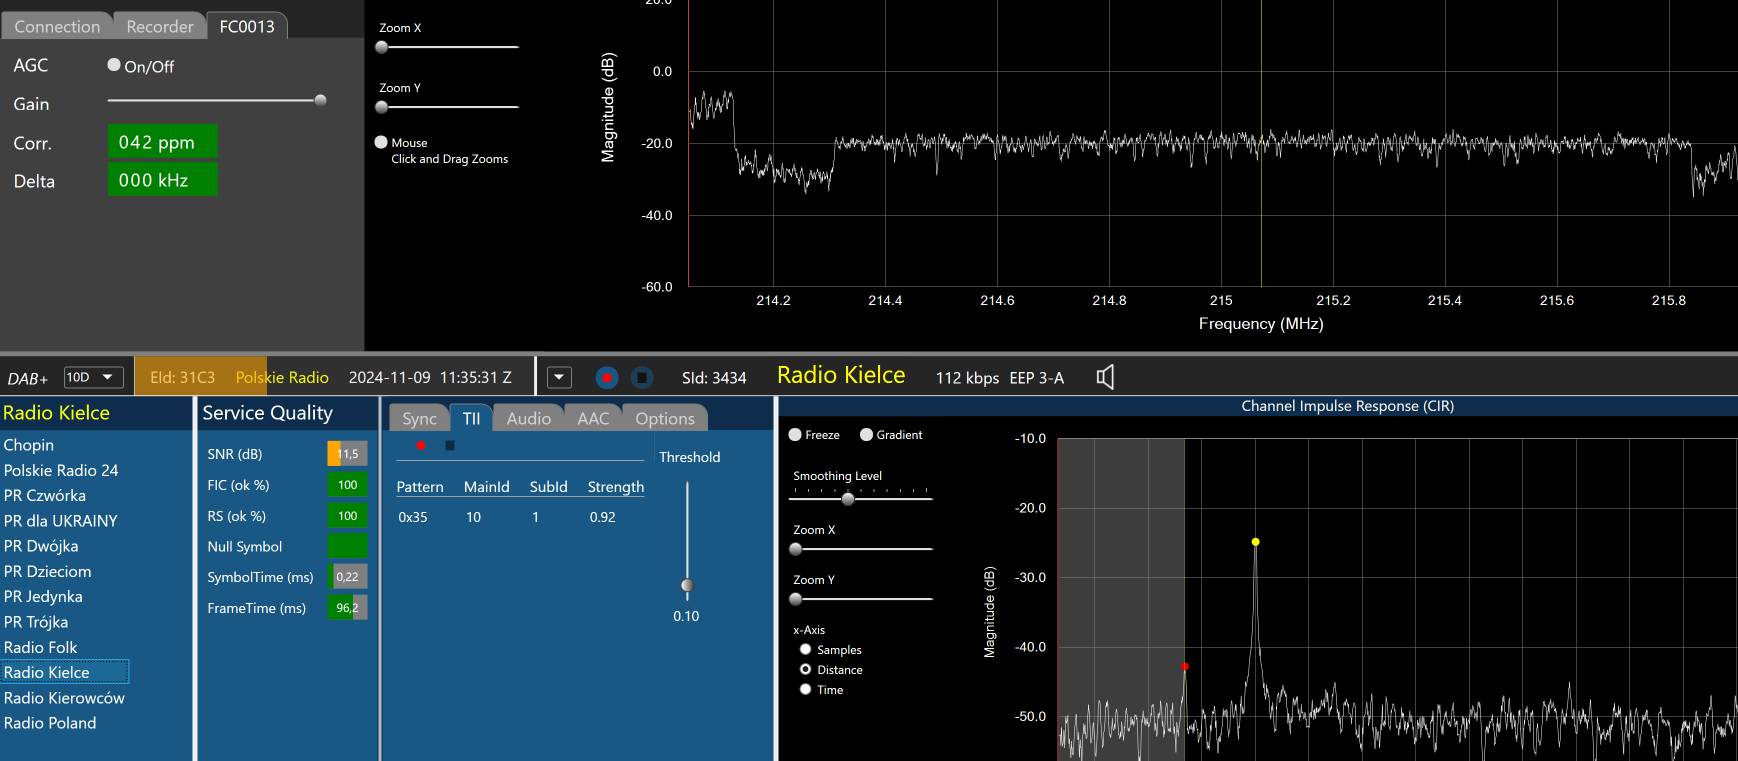The width and height of the screenshot is (1738, 761).
Task: Enable Freeze on the CIR display
Action: click(796, 435)
